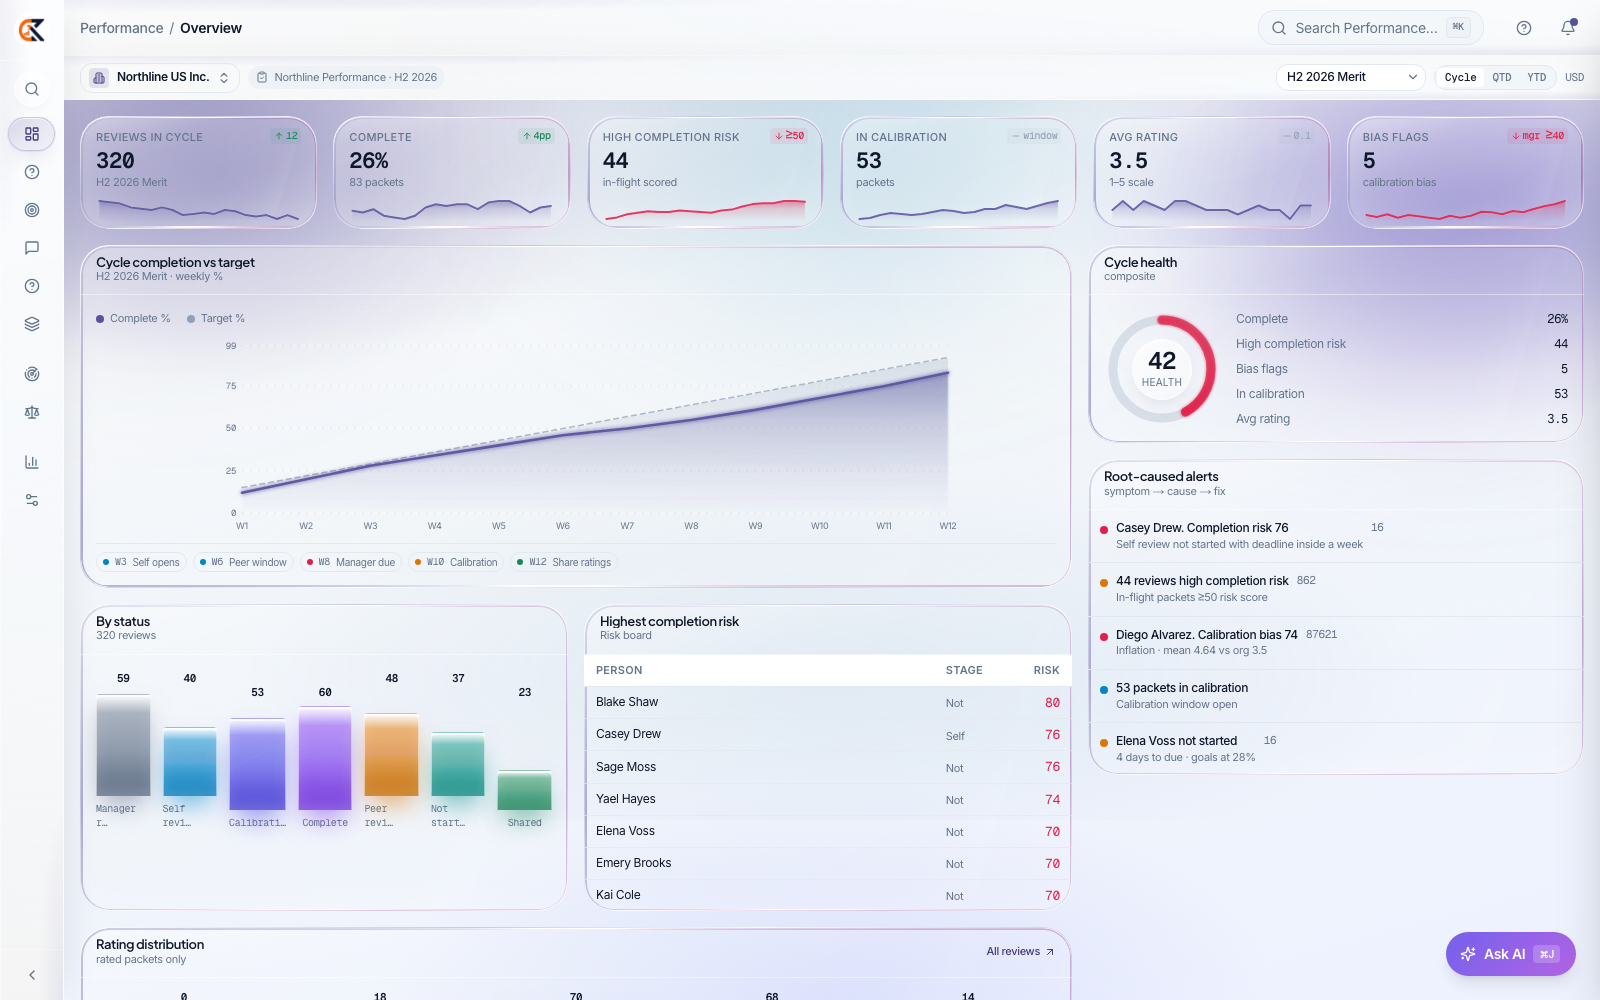Open the notifications bell
Screen dimensions: 1600x1000
[1568, 28]
